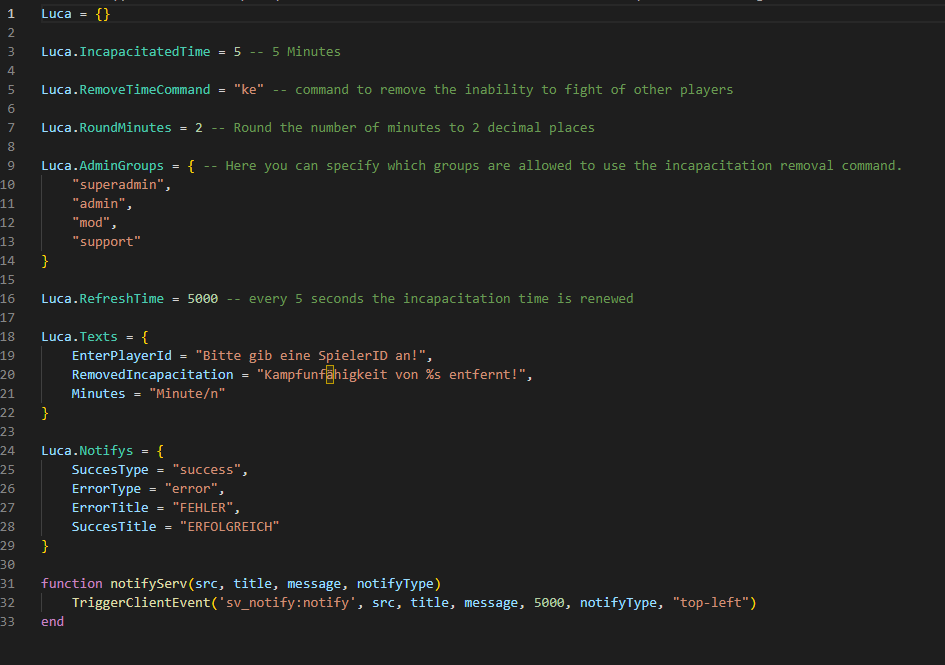Click the TriggerClientEvent call
This screenshot has width=945, height=665.
(x=142, y=602)
